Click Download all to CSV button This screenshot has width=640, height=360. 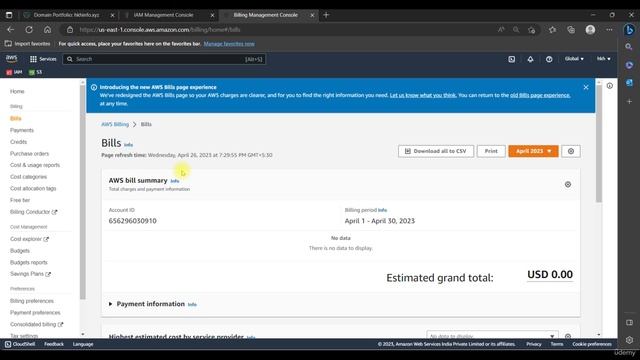coord(436,151)
